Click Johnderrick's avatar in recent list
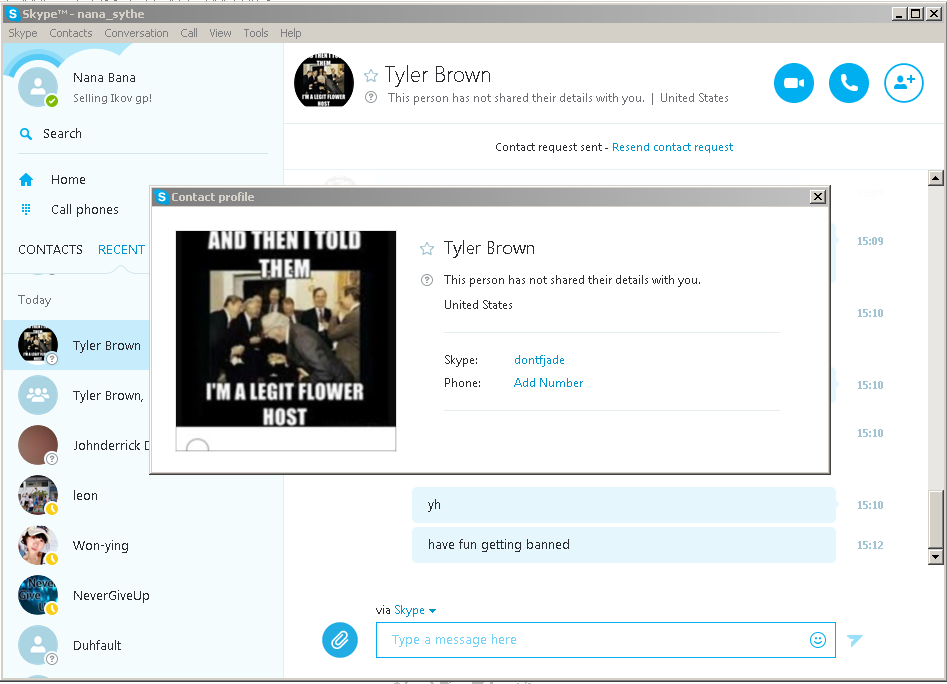947x684 pixels. 38,445
